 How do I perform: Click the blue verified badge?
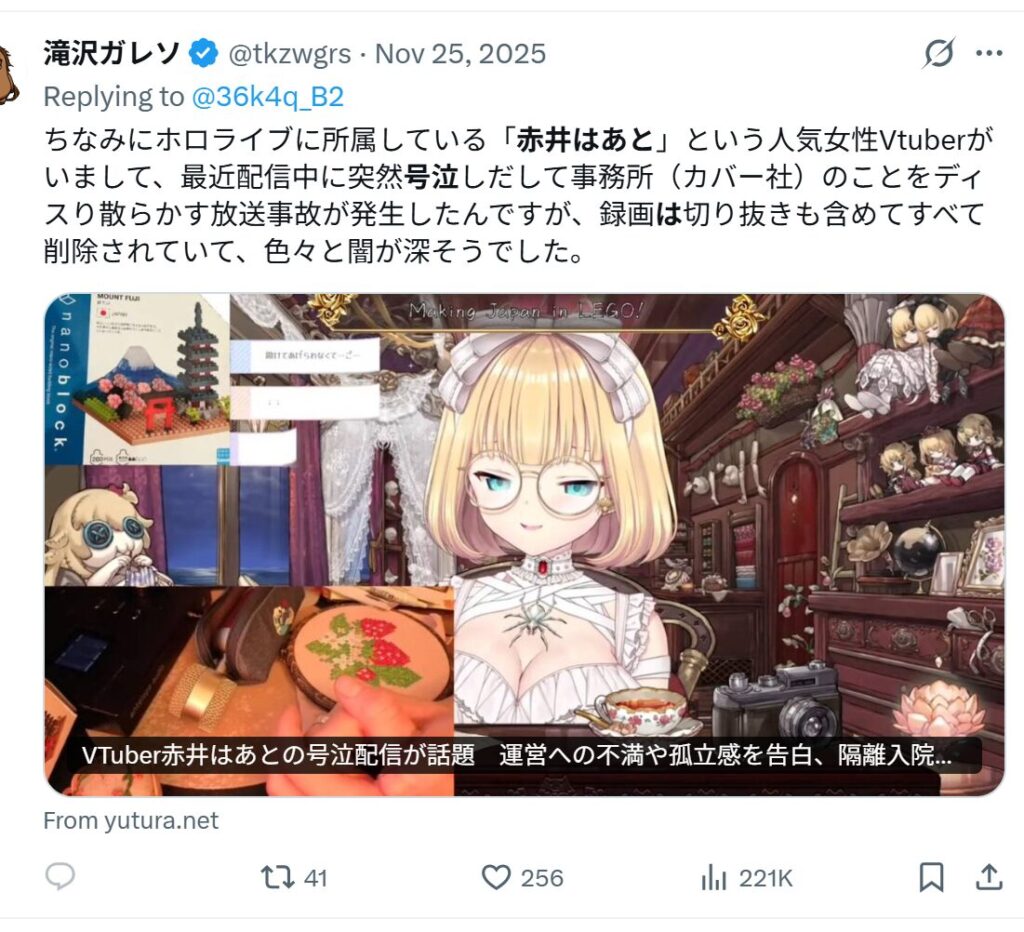(x=203, y=53)
